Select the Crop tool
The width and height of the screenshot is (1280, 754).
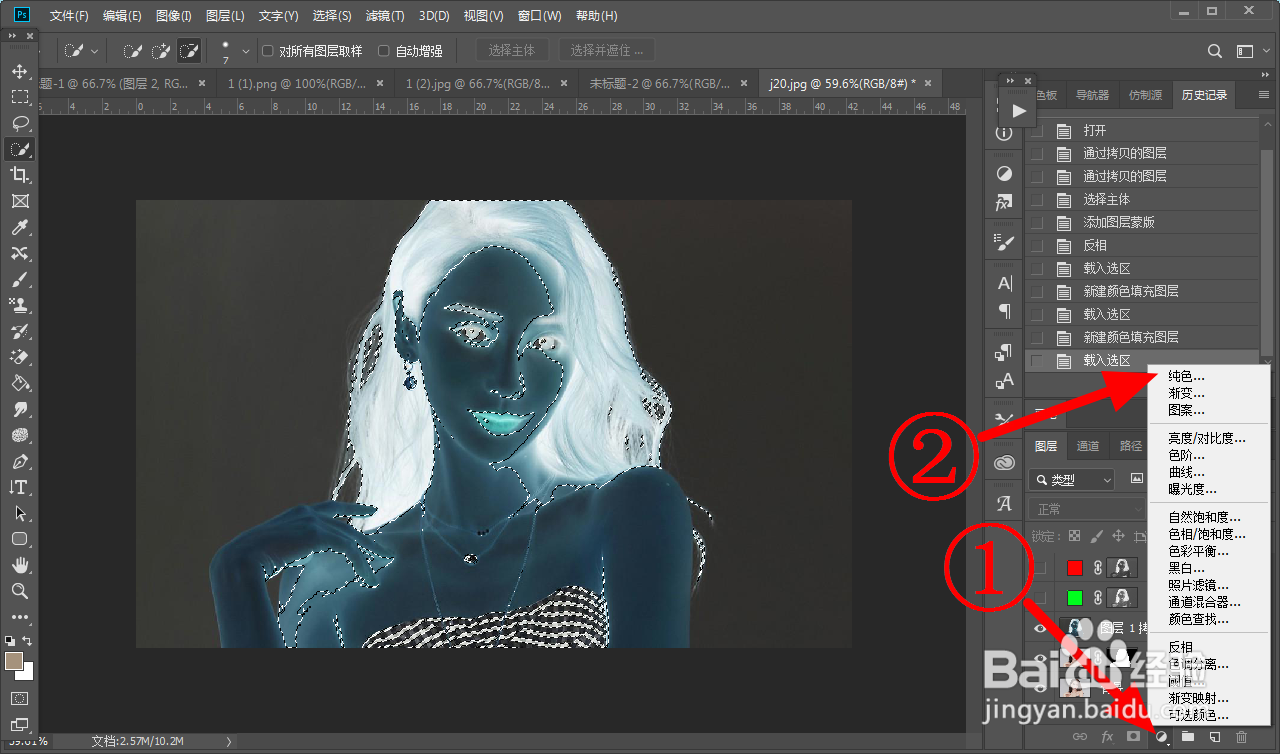pyautogui.click(x=19, y=175)
